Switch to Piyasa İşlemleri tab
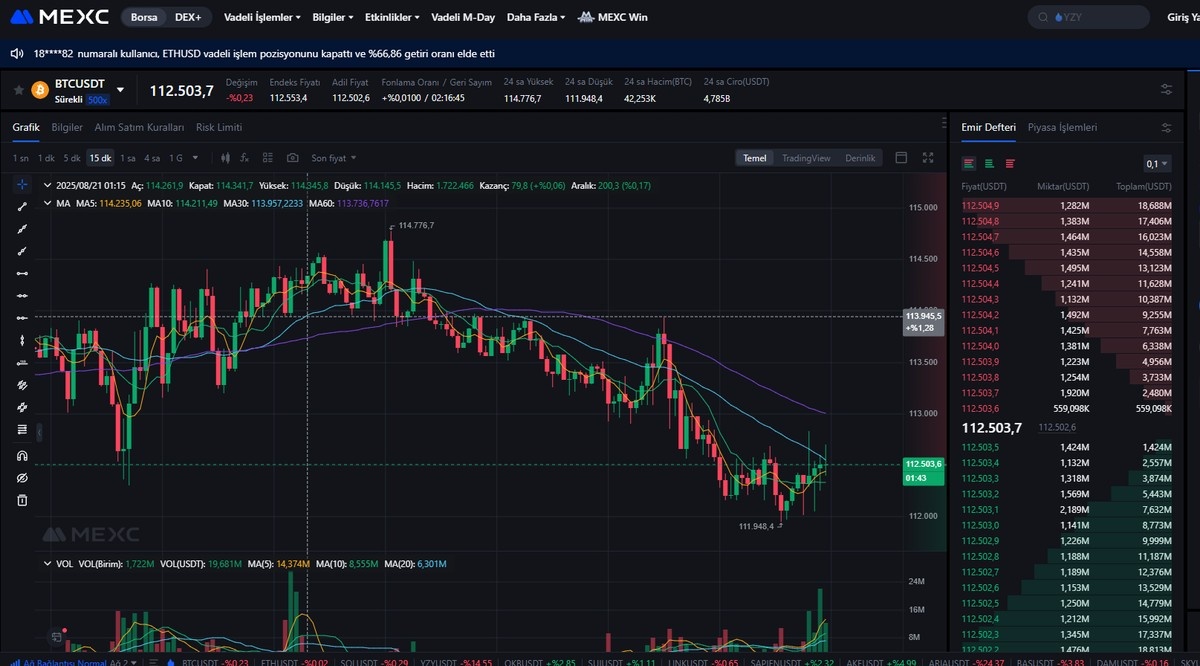Screen dimensions: 1200x666 pos(1062,128)
